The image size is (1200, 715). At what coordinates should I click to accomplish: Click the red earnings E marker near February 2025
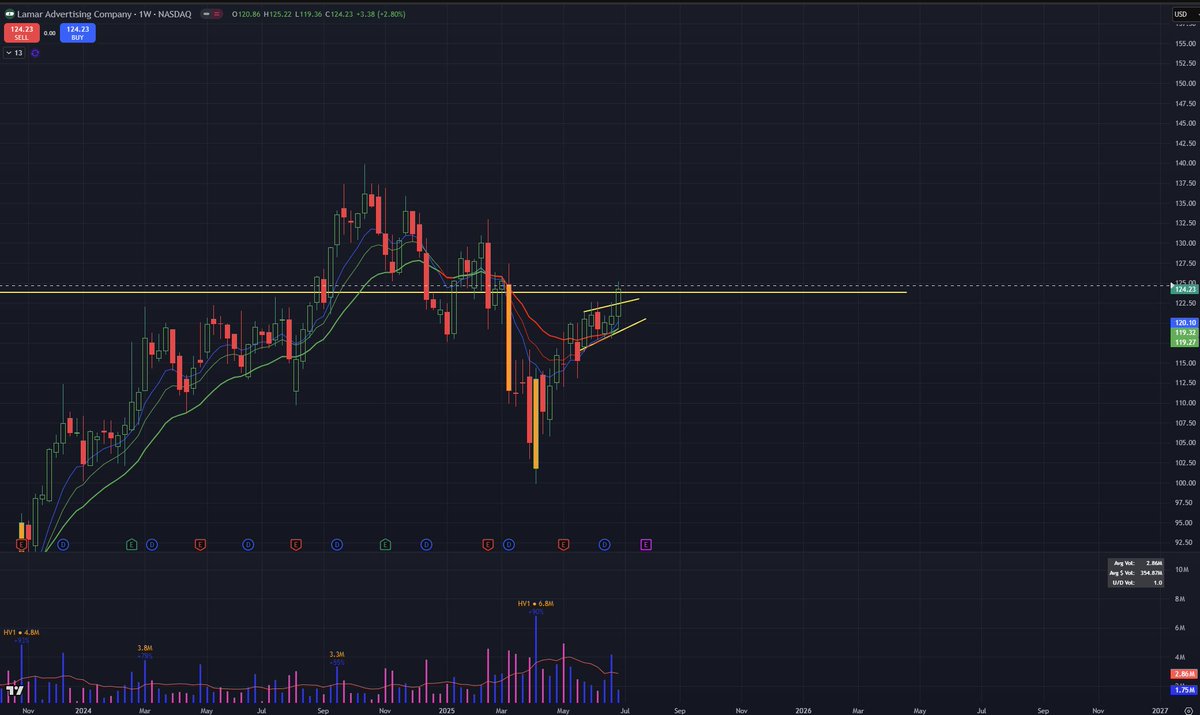[488, 544]
